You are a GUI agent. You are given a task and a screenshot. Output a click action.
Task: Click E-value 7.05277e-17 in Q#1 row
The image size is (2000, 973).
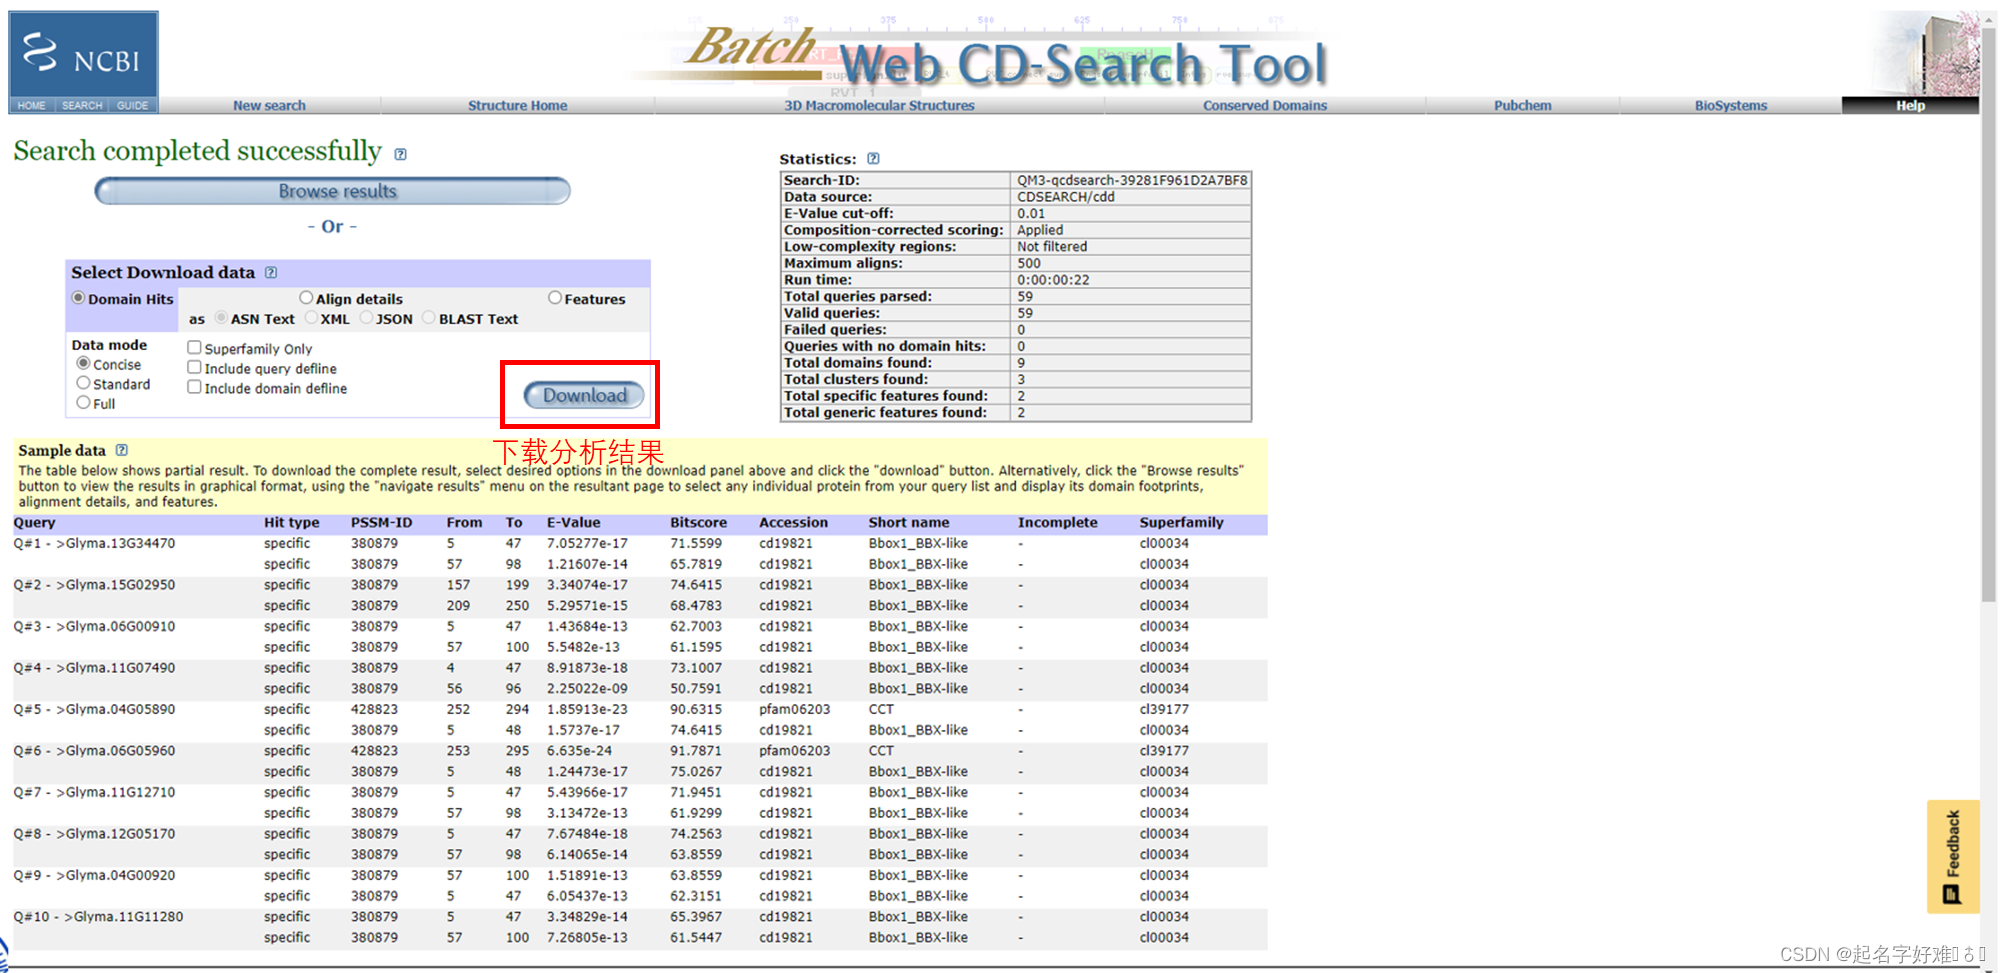pyautogui.click(x=587, y=543)
